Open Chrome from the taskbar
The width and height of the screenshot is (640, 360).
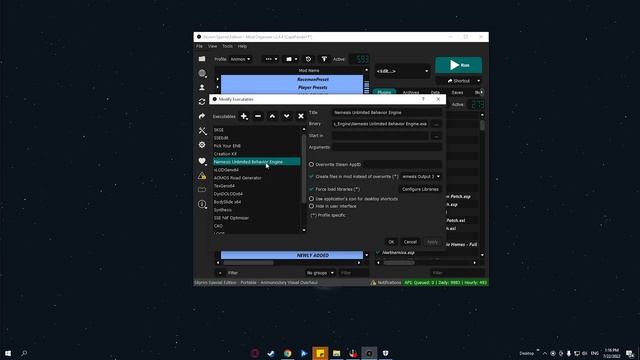[x=287, y=353]
